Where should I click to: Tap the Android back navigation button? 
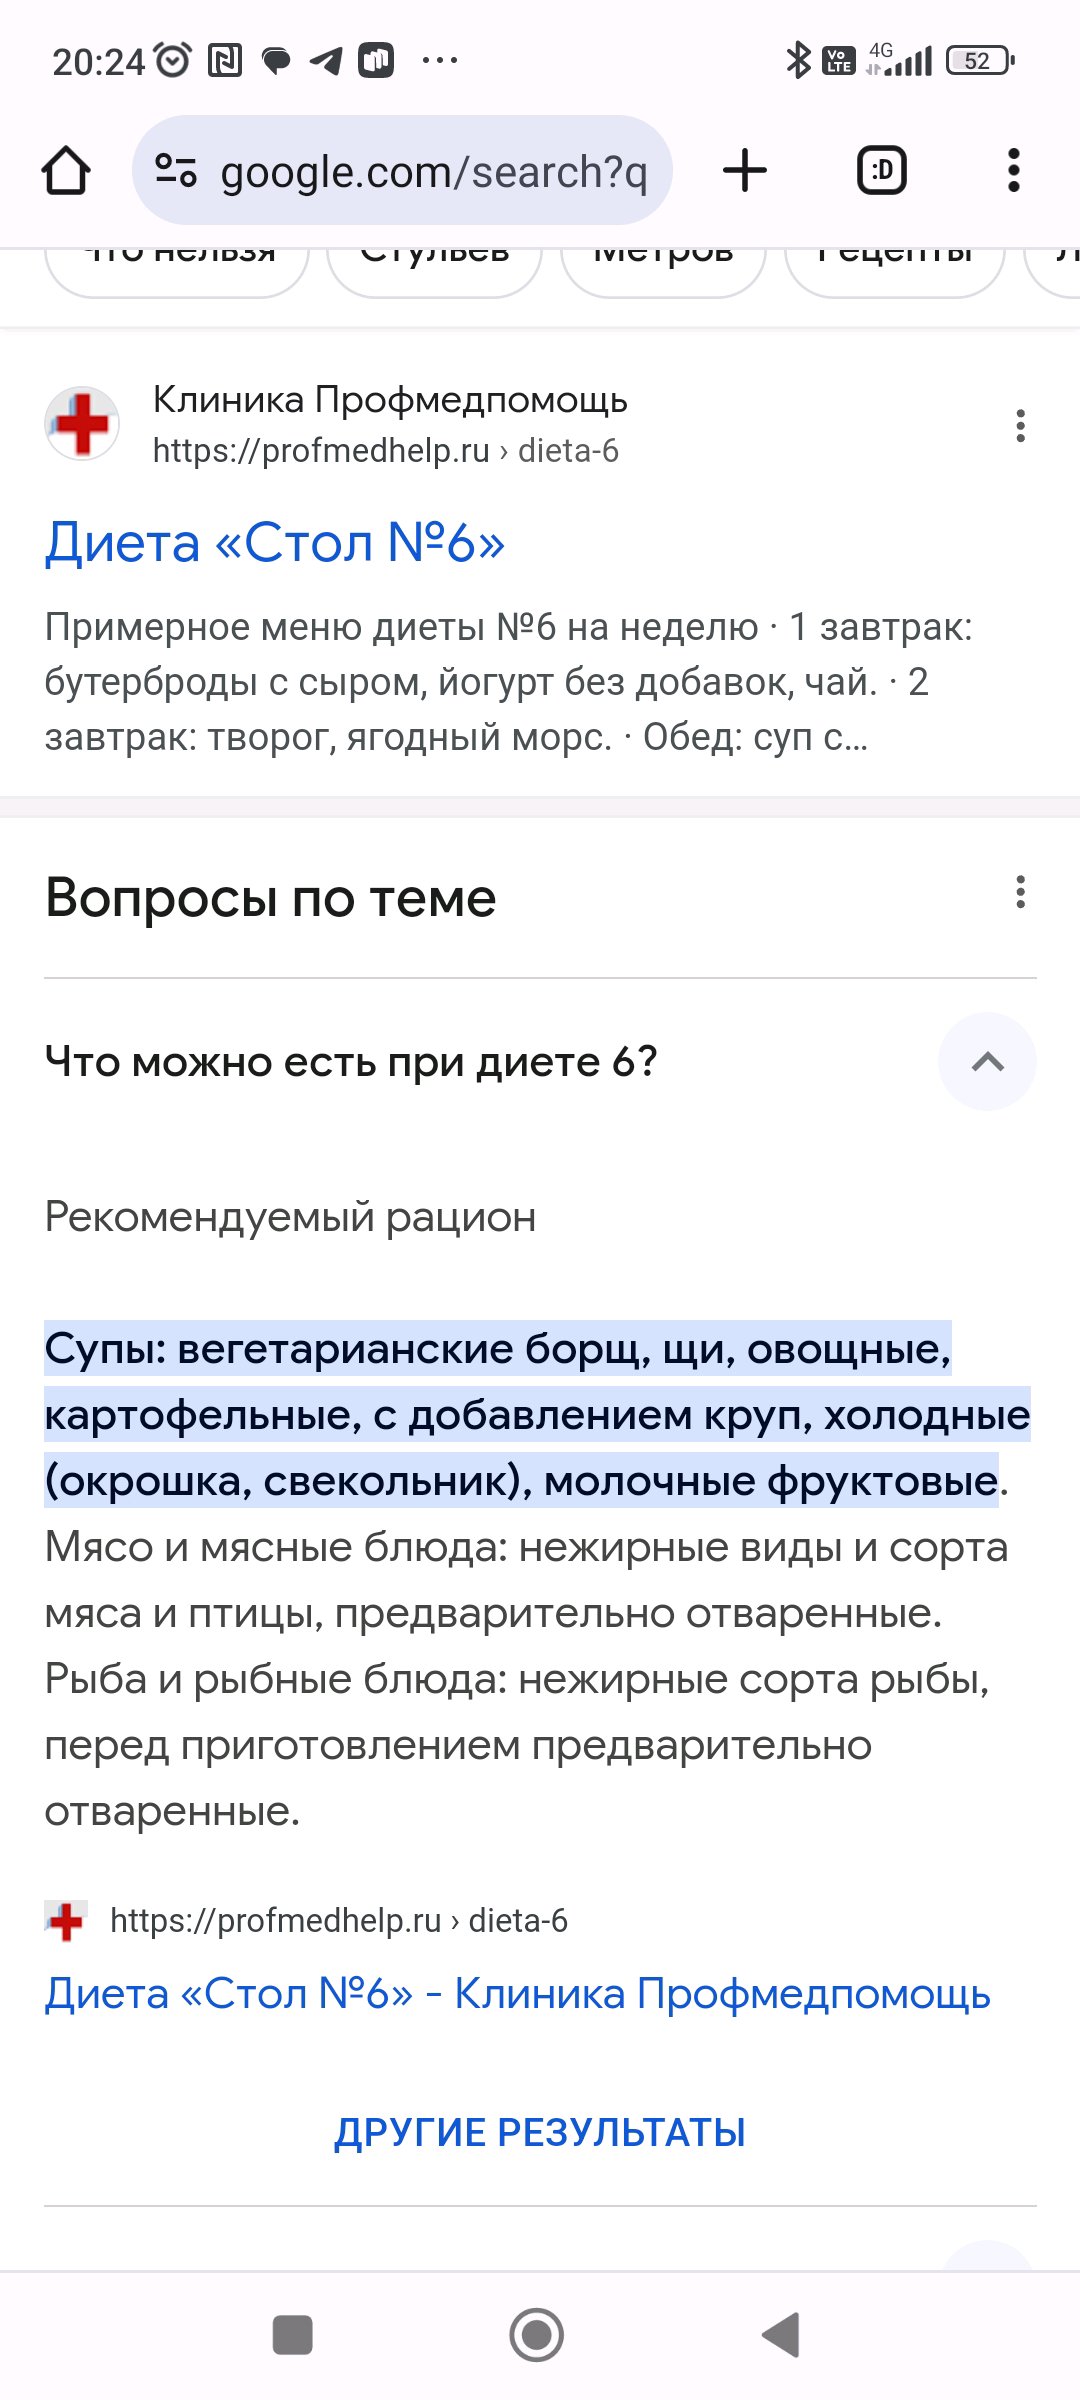pyautogui.click(x=782, y=2335)
